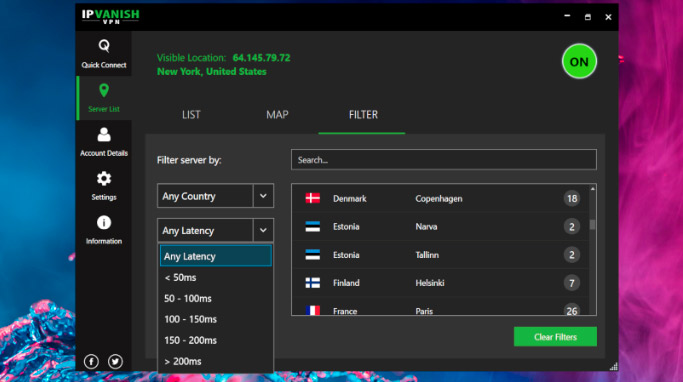The height and width of the screenshot is (382, 683).
Task: Maximize the IPVanish window
Action: tap(588, 17)
